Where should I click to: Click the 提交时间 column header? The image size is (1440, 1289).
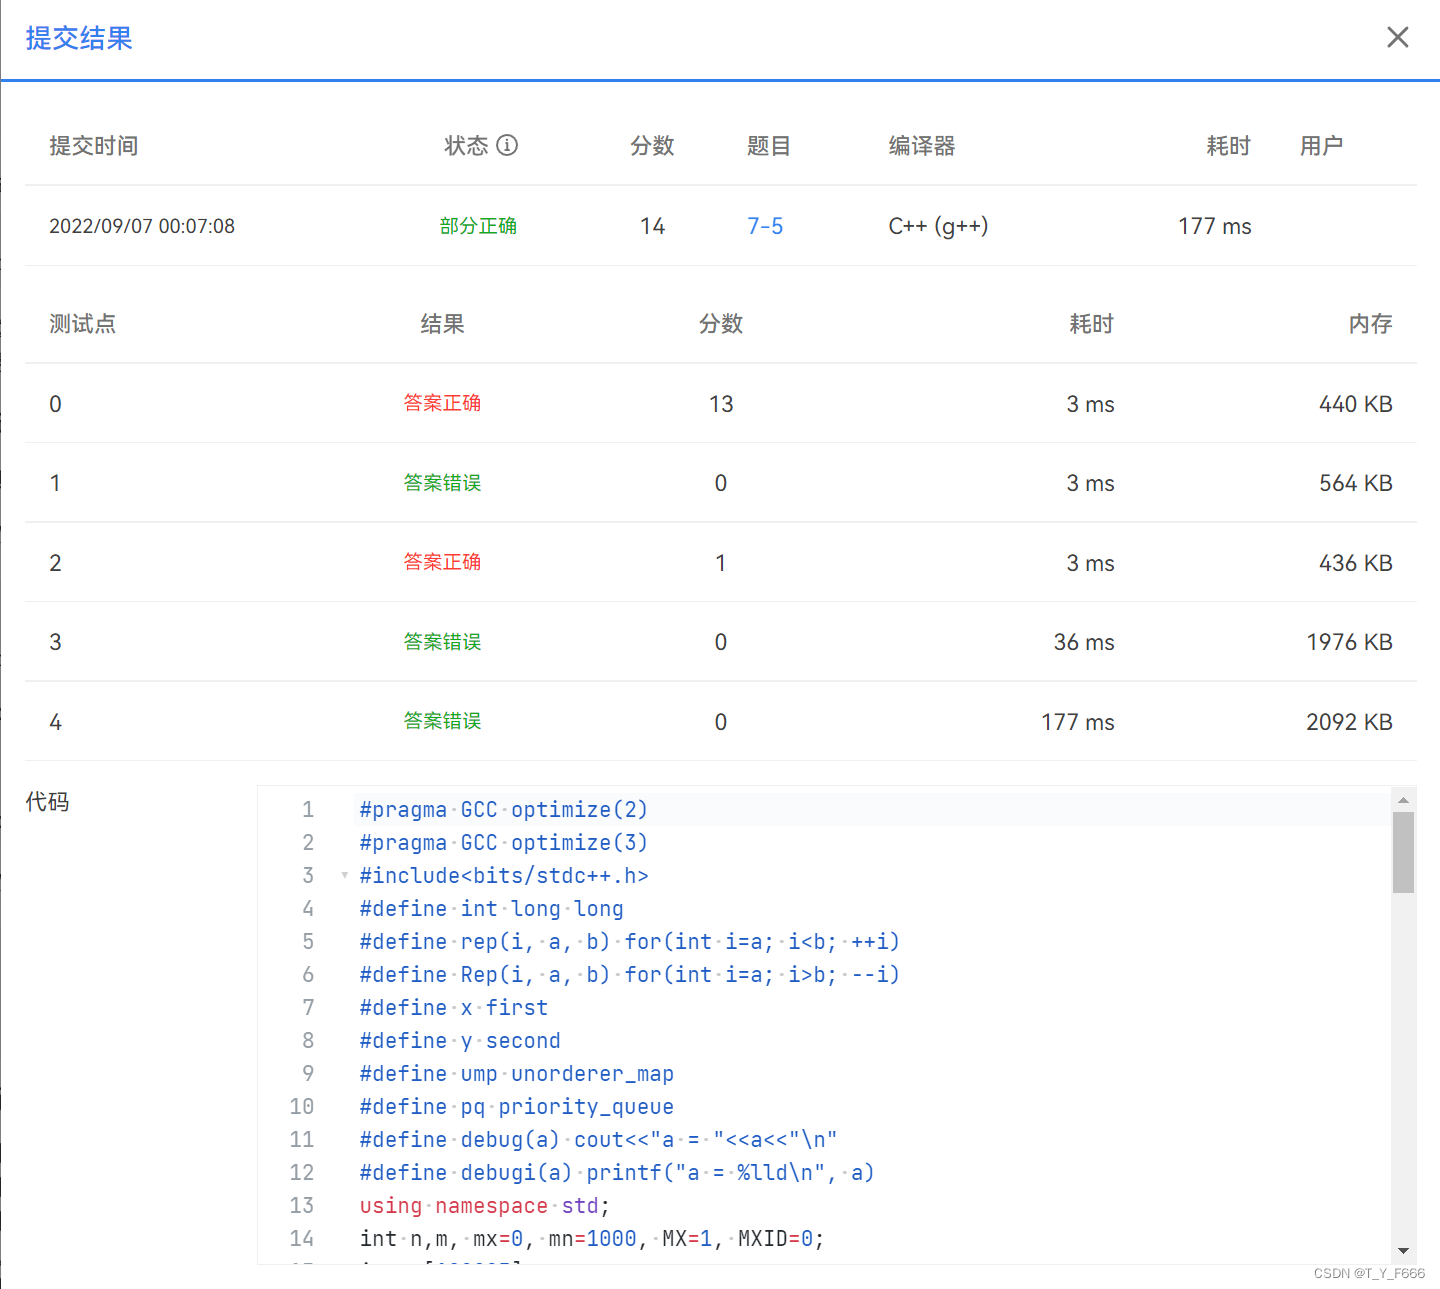[x=94, y=146]
